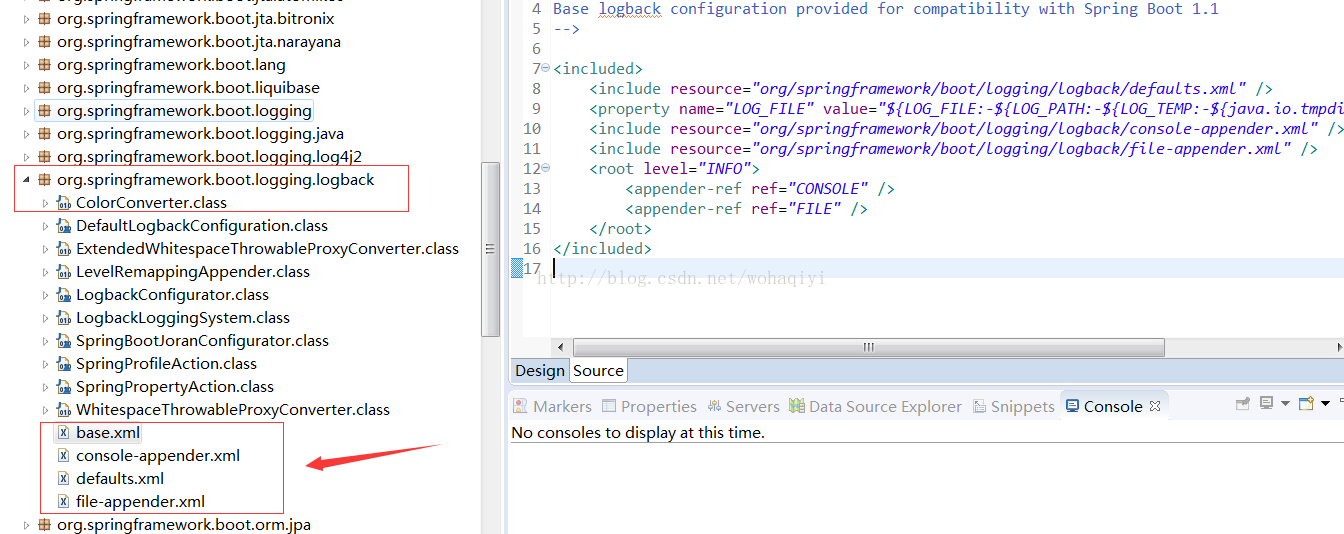Expand the ExtendedWhitespaceThrowableProxyConverter.class node
Viewport: 1344px width, 534px height.
point(45,249)
